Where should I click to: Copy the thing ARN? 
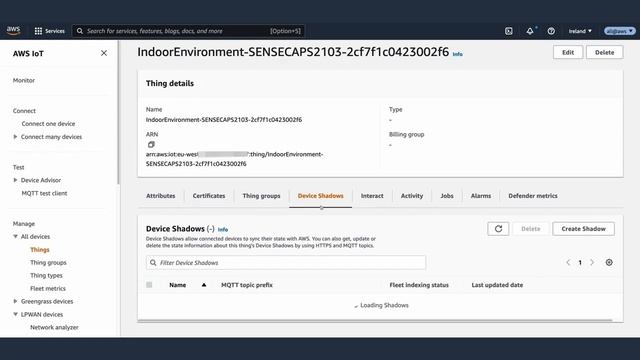click(151, 144)
